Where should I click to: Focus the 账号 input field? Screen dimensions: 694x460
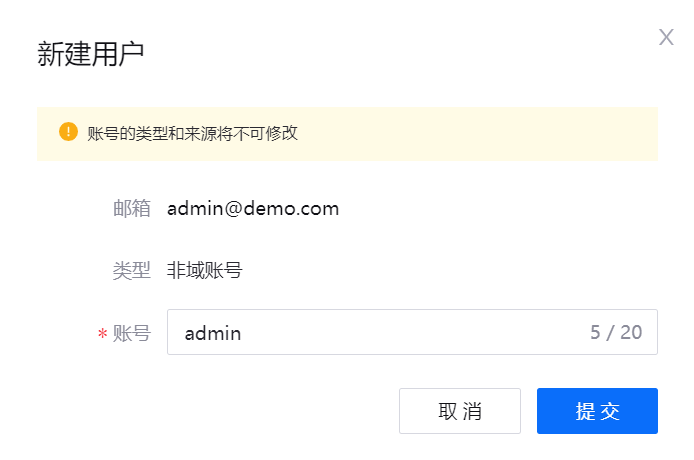pos(412,332)
